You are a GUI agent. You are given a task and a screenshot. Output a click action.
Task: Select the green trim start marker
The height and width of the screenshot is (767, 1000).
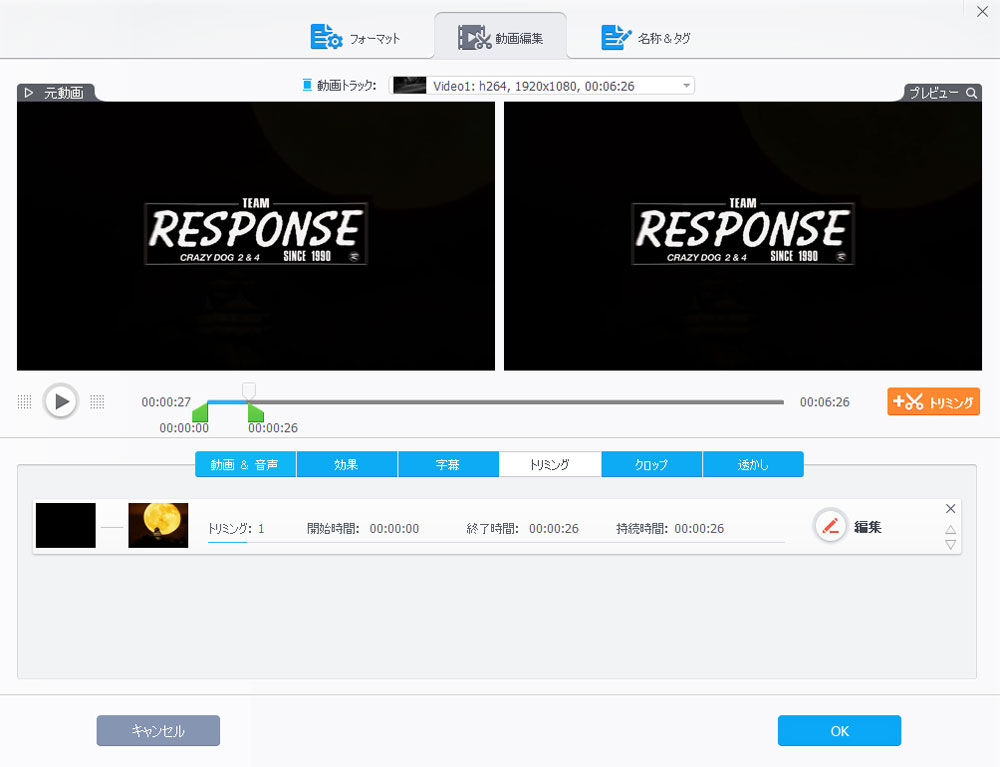200,412
